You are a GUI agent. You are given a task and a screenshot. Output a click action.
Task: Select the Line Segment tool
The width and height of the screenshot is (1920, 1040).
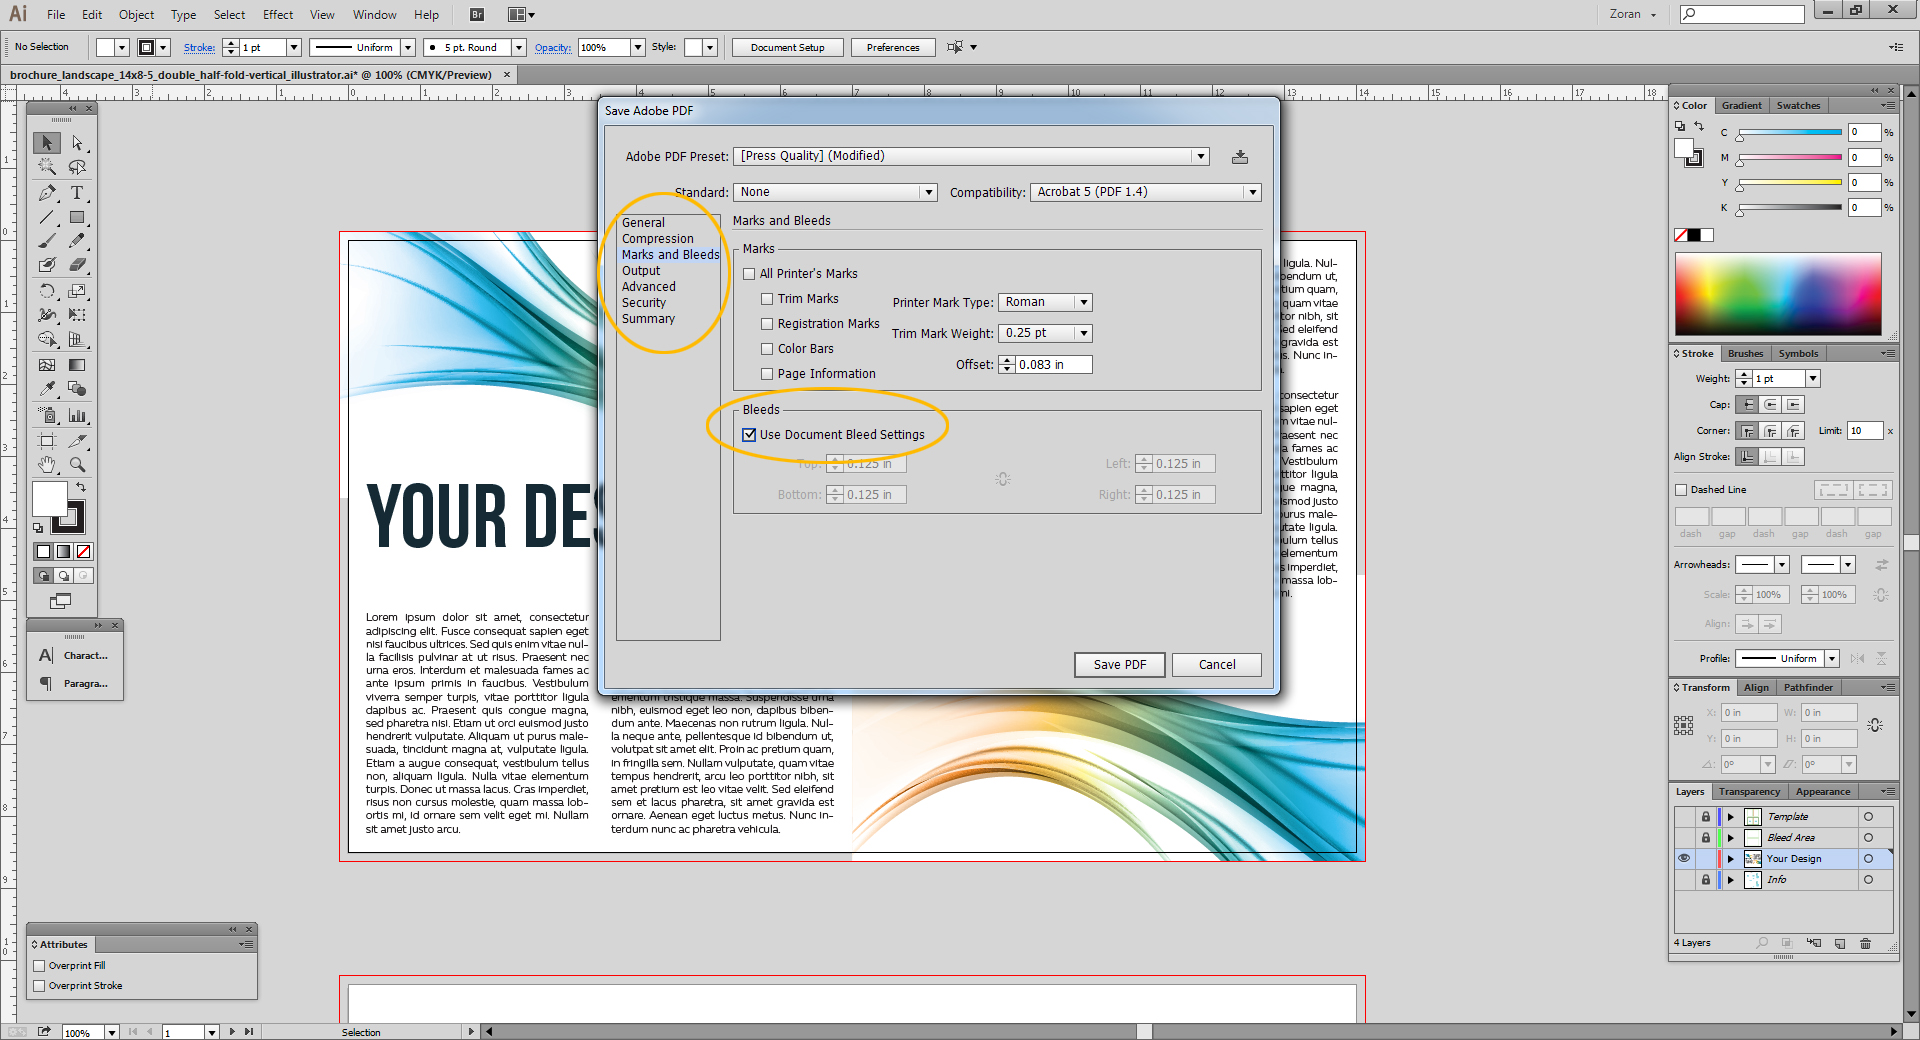coord(47,217)
